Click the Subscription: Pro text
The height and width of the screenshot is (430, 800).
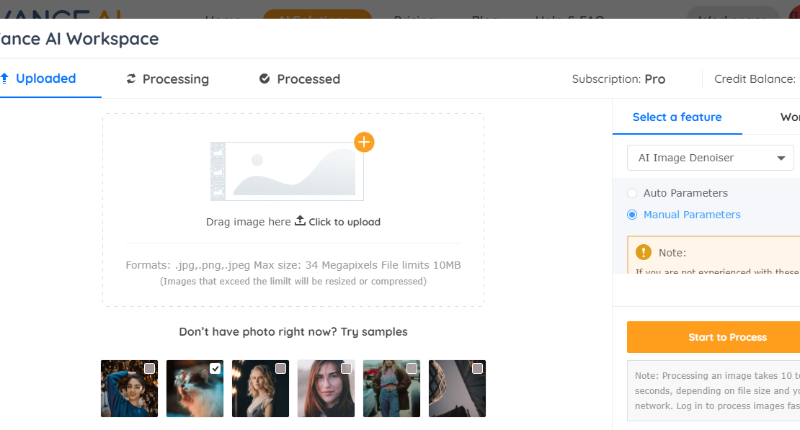tap(618, 79)
